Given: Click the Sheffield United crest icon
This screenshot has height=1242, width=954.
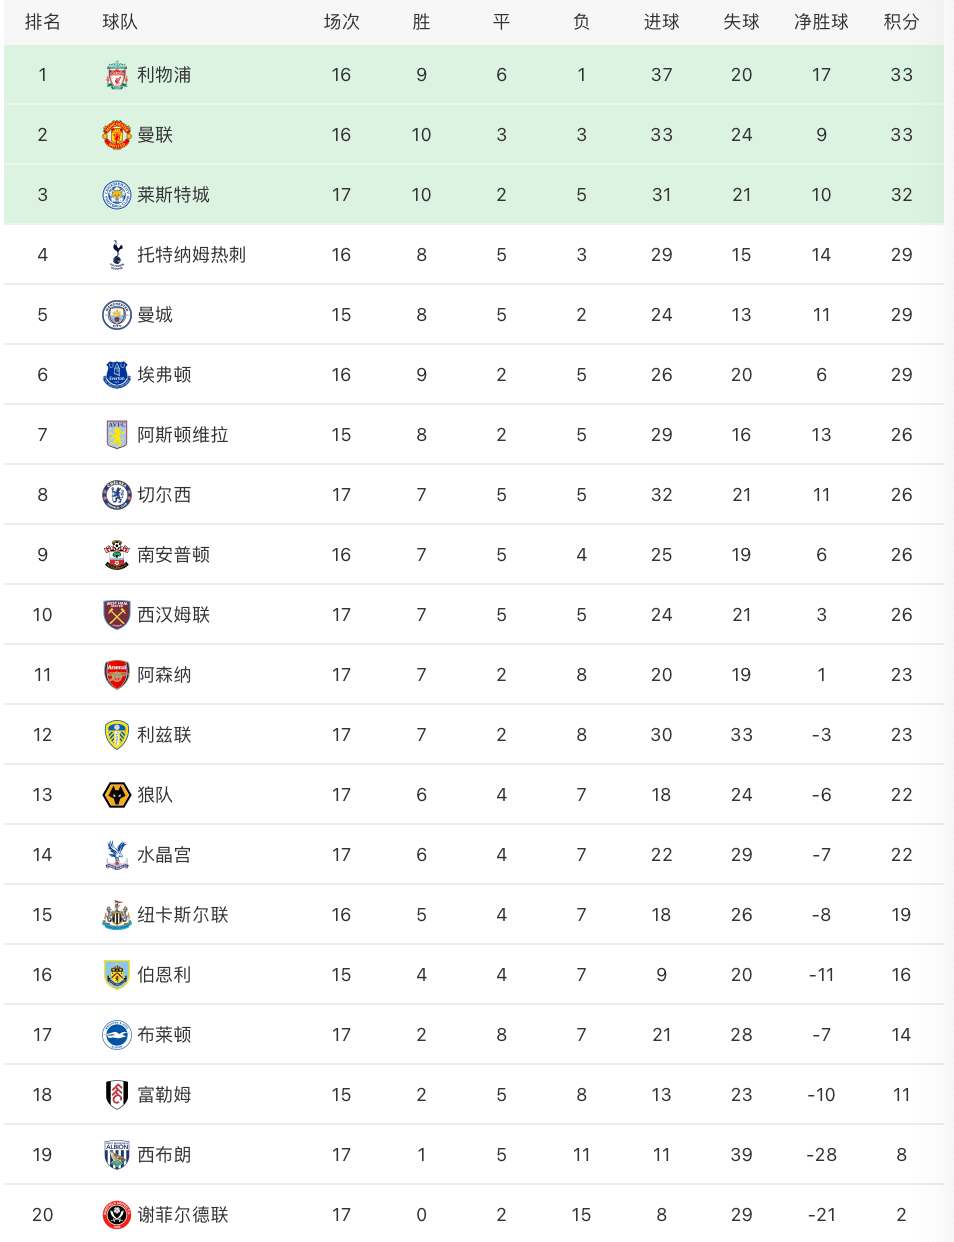Looking at the screenshot, I should click(117, 1215).
